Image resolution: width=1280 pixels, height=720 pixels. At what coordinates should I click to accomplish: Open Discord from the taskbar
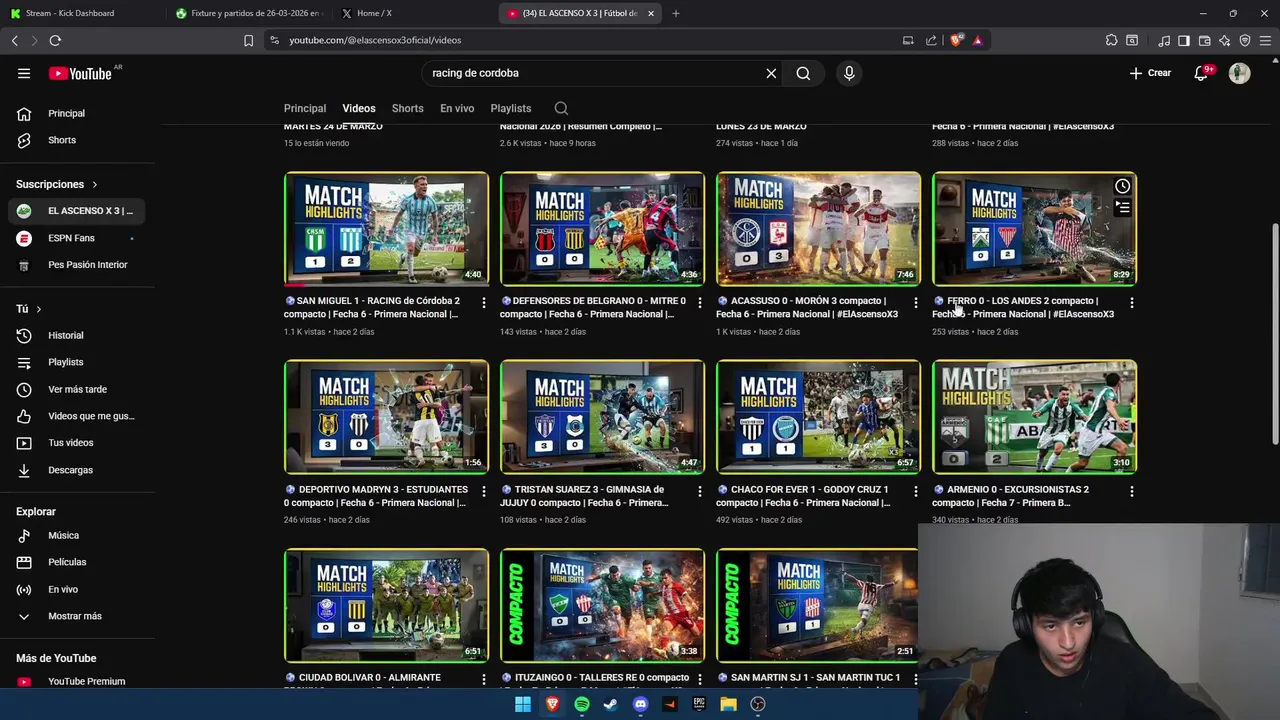[x=640, y=704]
